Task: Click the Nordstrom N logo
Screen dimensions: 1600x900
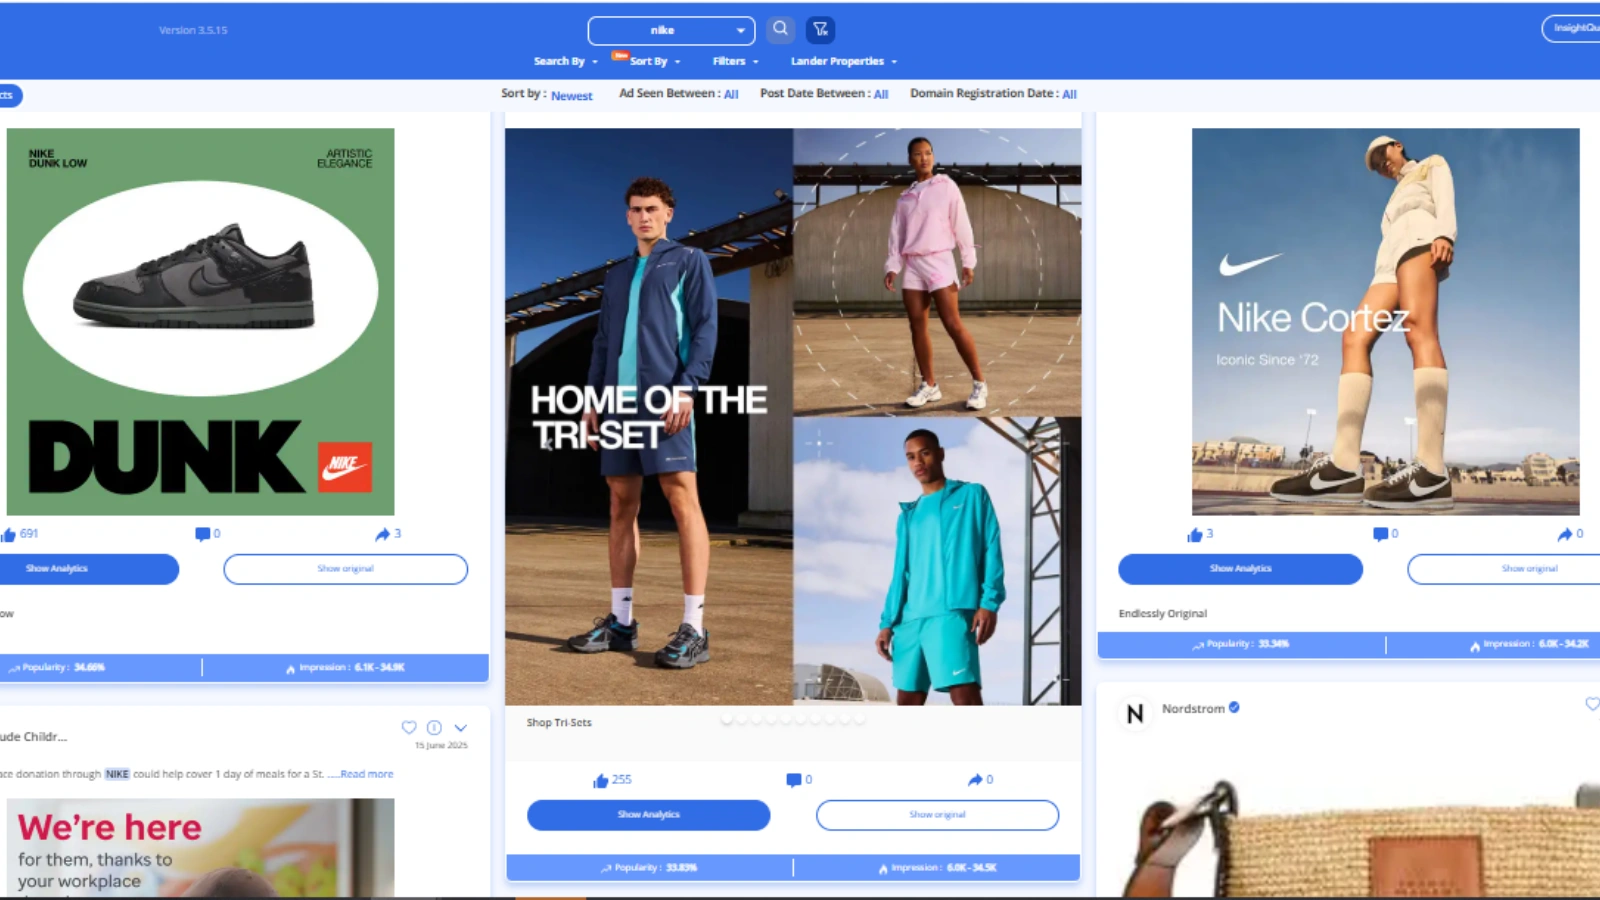Action: point(1135,713)
